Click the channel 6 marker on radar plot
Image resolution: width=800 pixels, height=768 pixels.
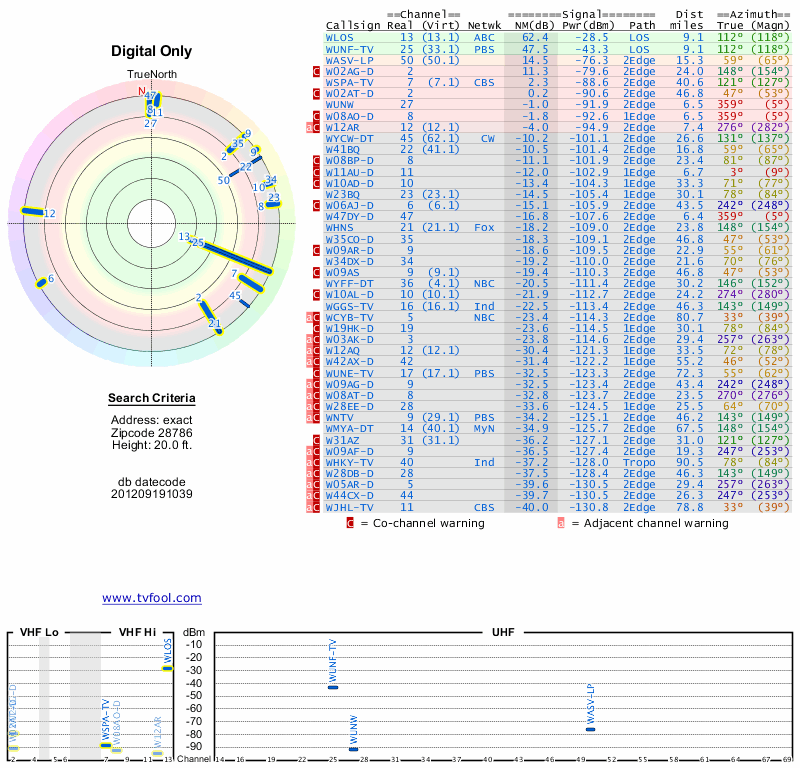click(42, 282)
